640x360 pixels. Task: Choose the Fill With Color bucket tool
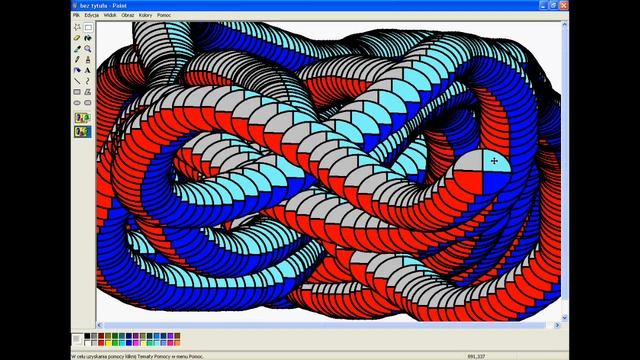coord(88,38)
